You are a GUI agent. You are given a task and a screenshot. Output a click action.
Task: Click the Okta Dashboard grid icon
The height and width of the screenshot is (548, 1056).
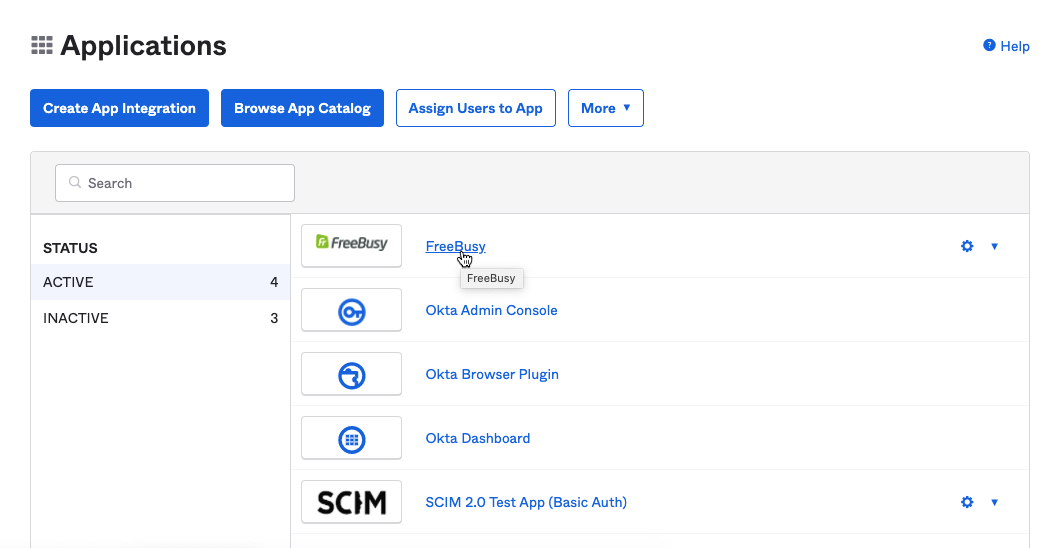[x=351, y=439]
